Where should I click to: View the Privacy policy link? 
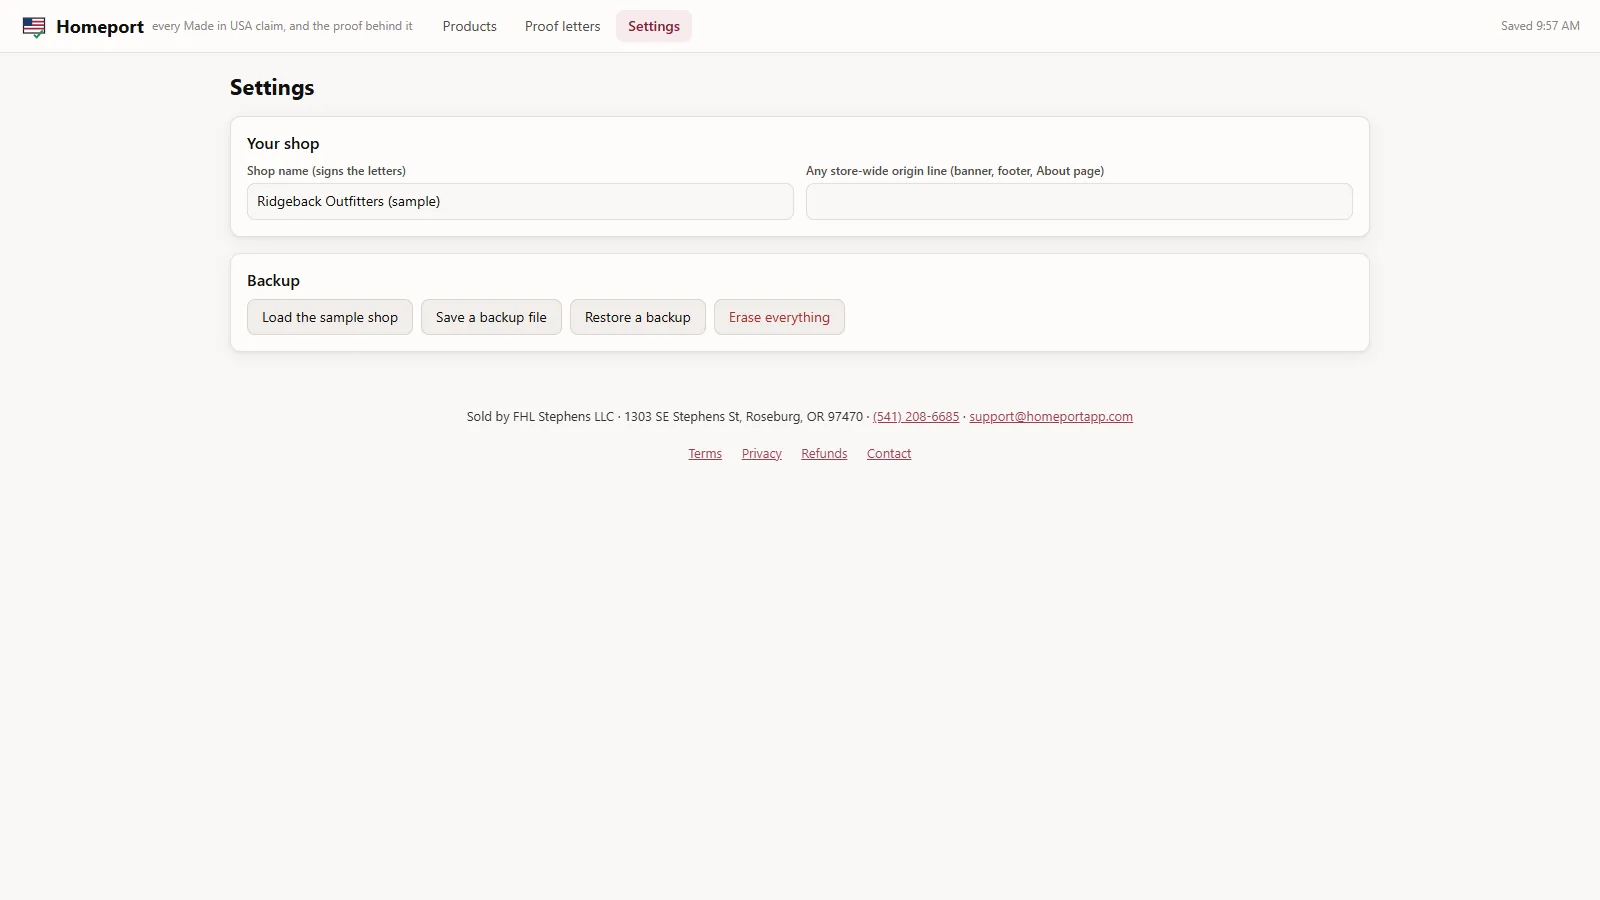coord(762,454)
